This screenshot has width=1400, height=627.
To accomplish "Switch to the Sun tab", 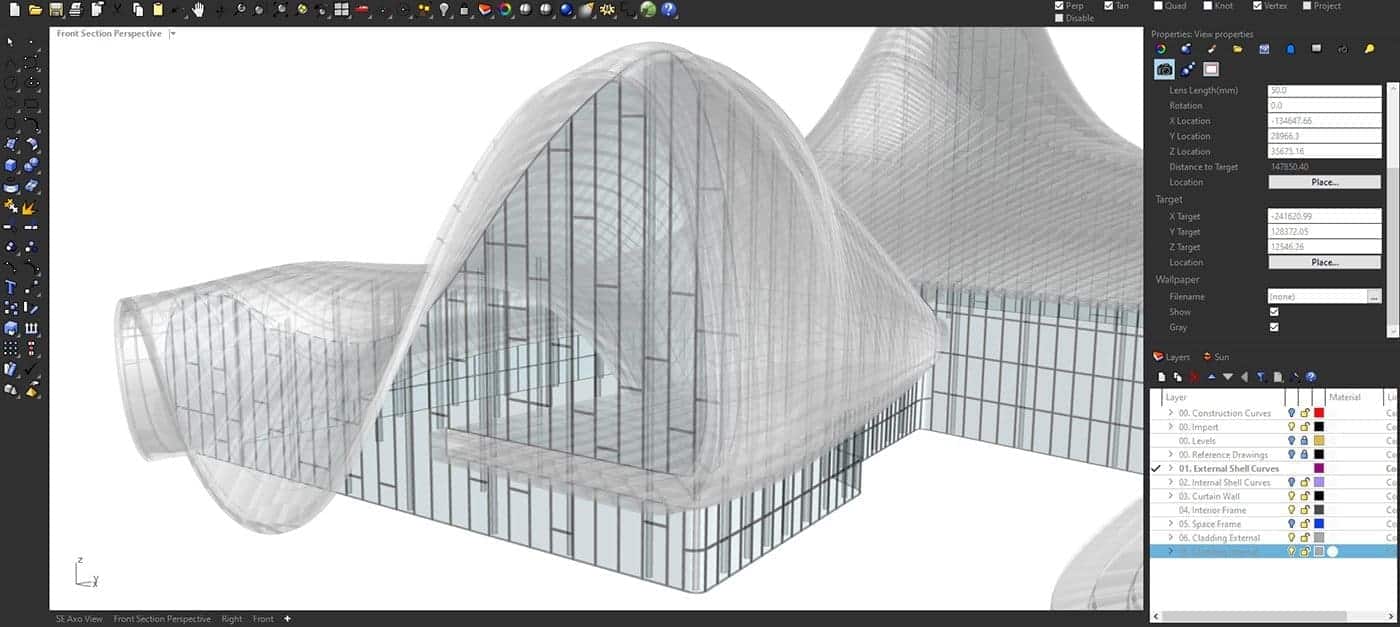I will (x=1219, y=357).
